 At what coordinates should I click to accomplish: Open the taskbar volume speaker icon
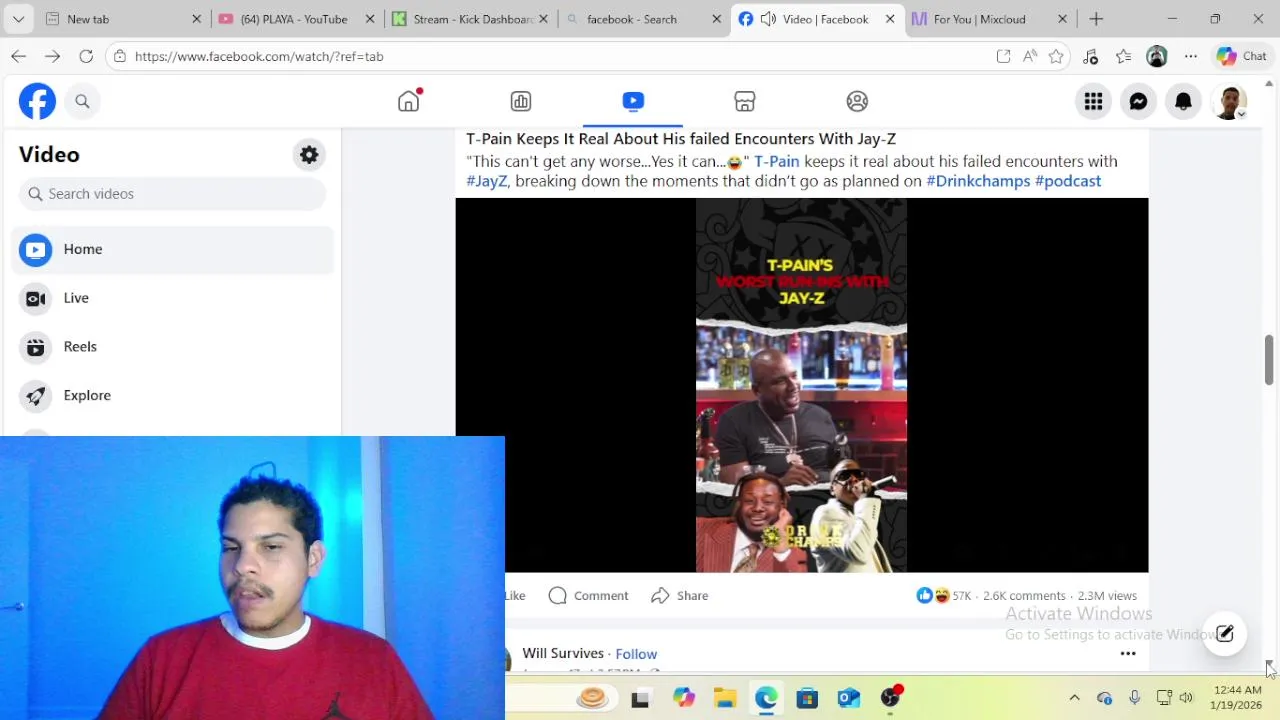(x=1186, y=698)
